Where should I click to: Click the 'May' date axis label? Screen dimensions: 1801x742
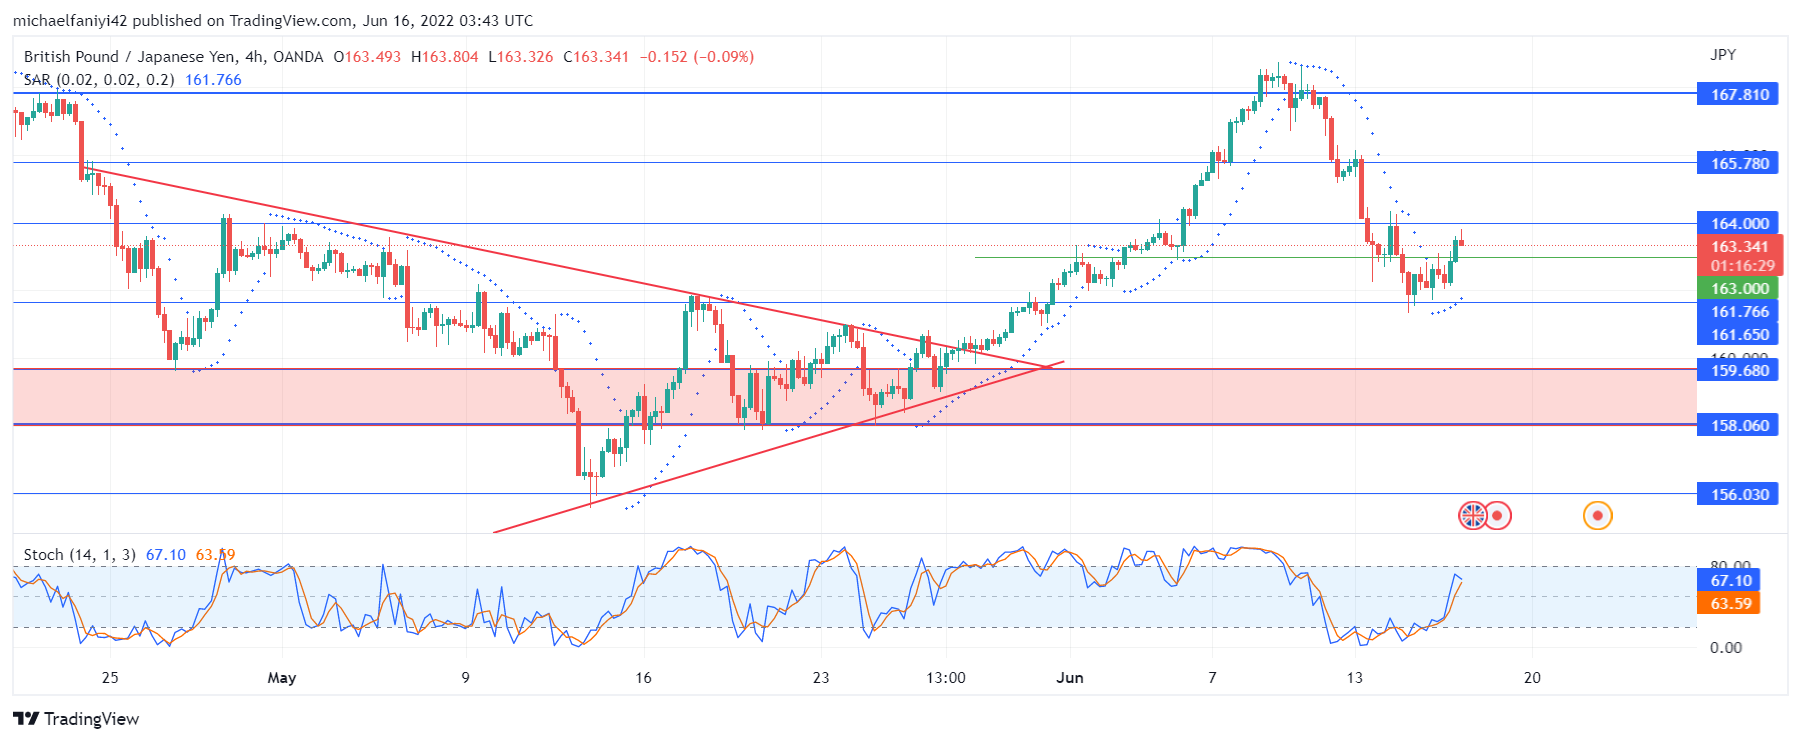[x=282, y=678]
